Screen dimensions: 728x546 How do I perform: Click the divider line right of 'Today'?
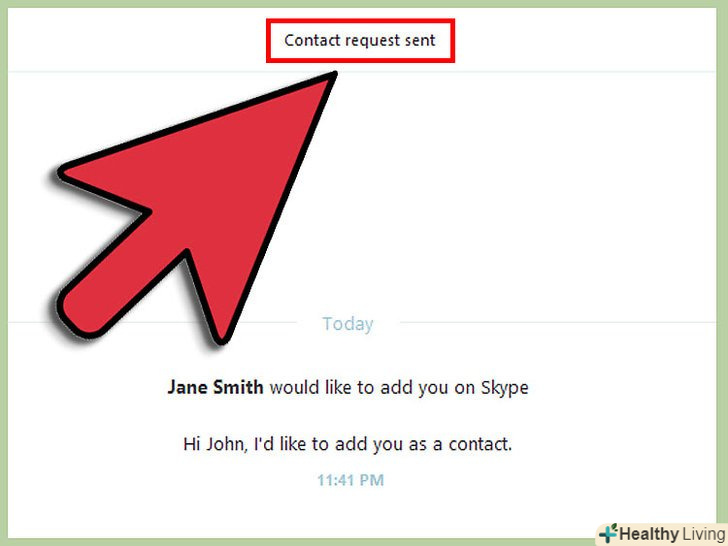[x=557, y=322]
